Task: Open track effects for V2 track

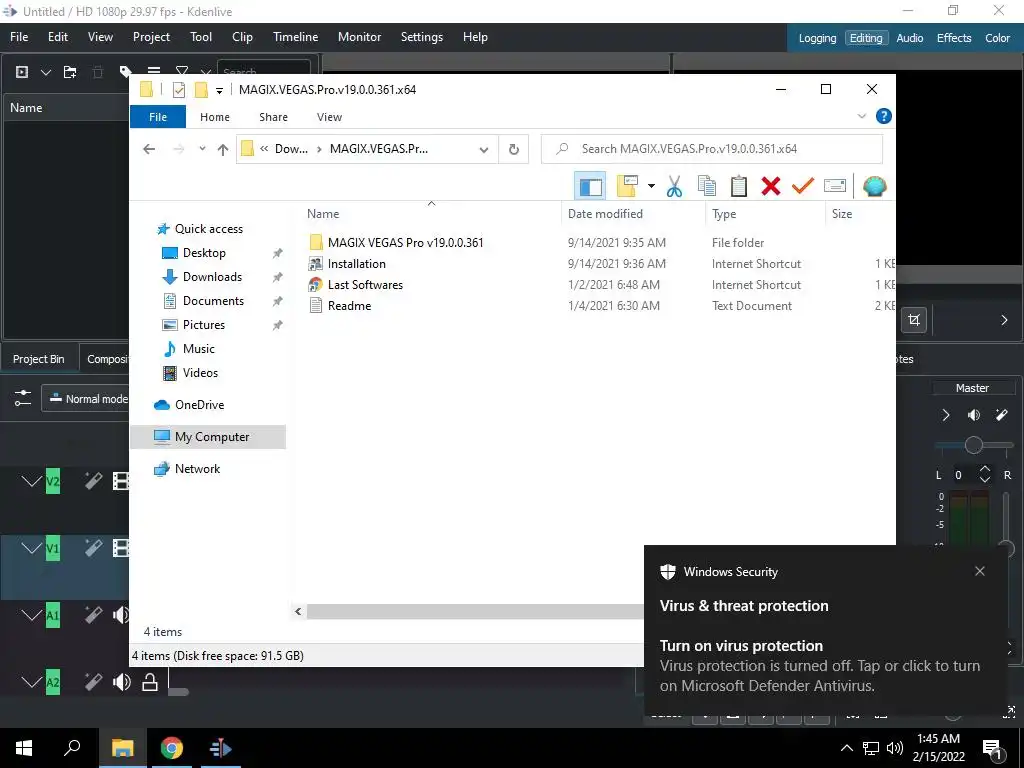Action: pos(93,481)
